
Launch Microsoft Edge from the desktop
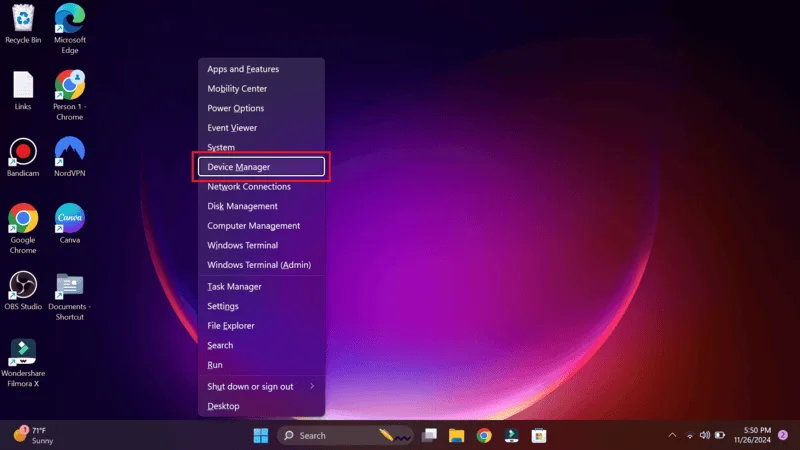(70, 28)
